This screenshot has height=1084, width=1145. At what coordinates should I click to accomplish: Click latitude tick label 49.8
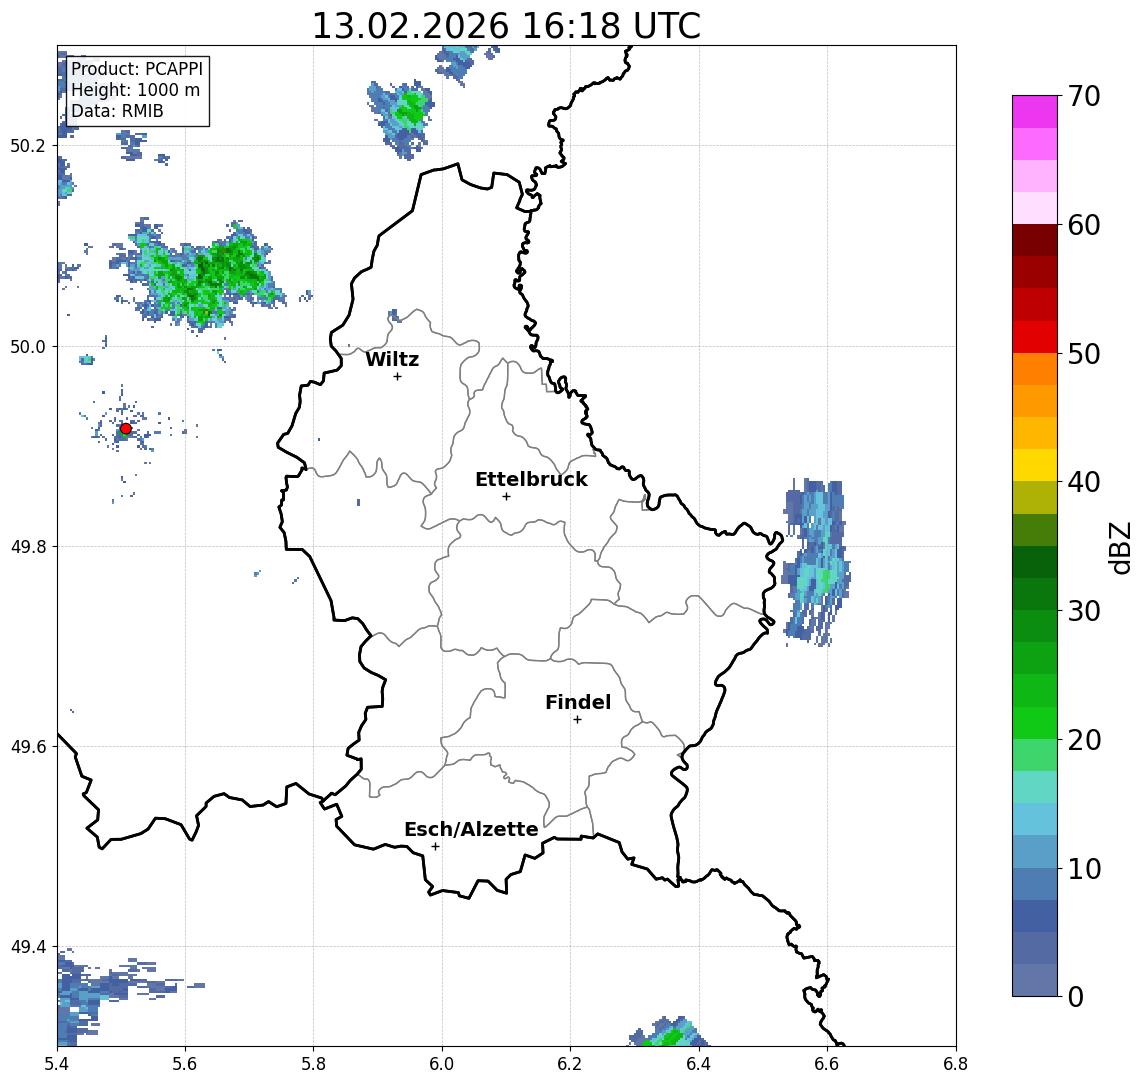point(28,546)
